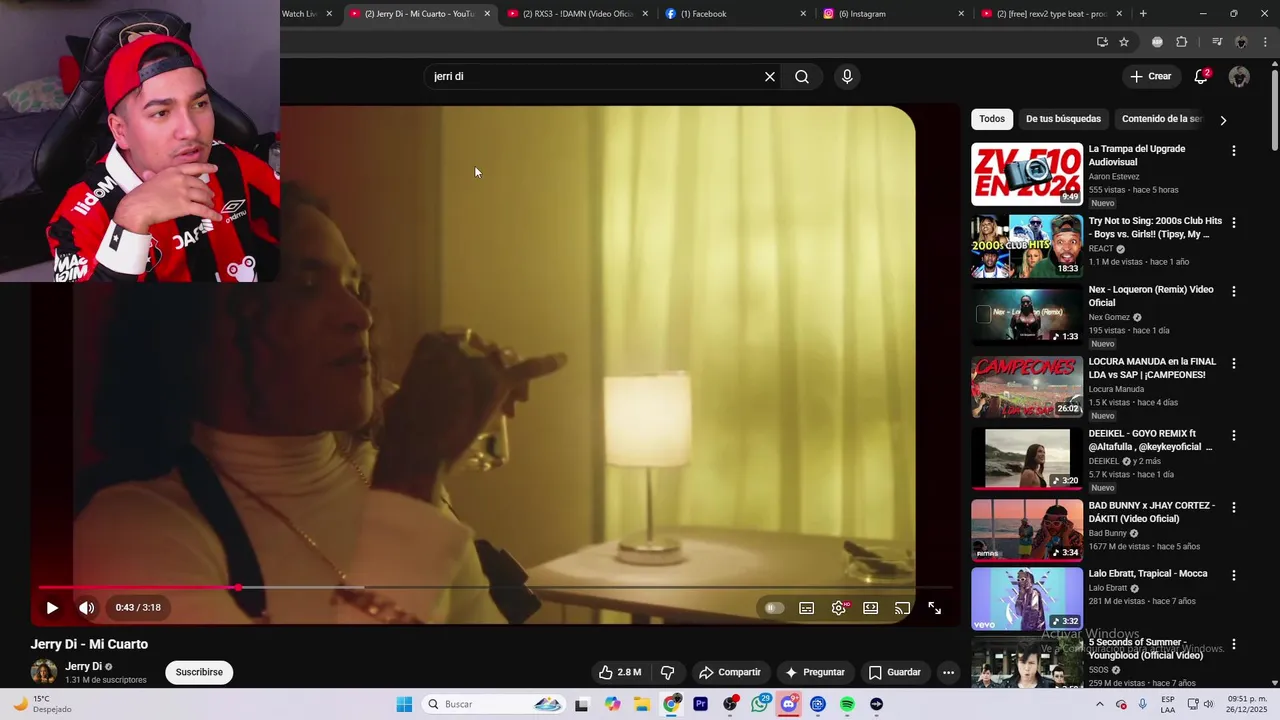Bookmark this page with star icon

(1124, 42)
